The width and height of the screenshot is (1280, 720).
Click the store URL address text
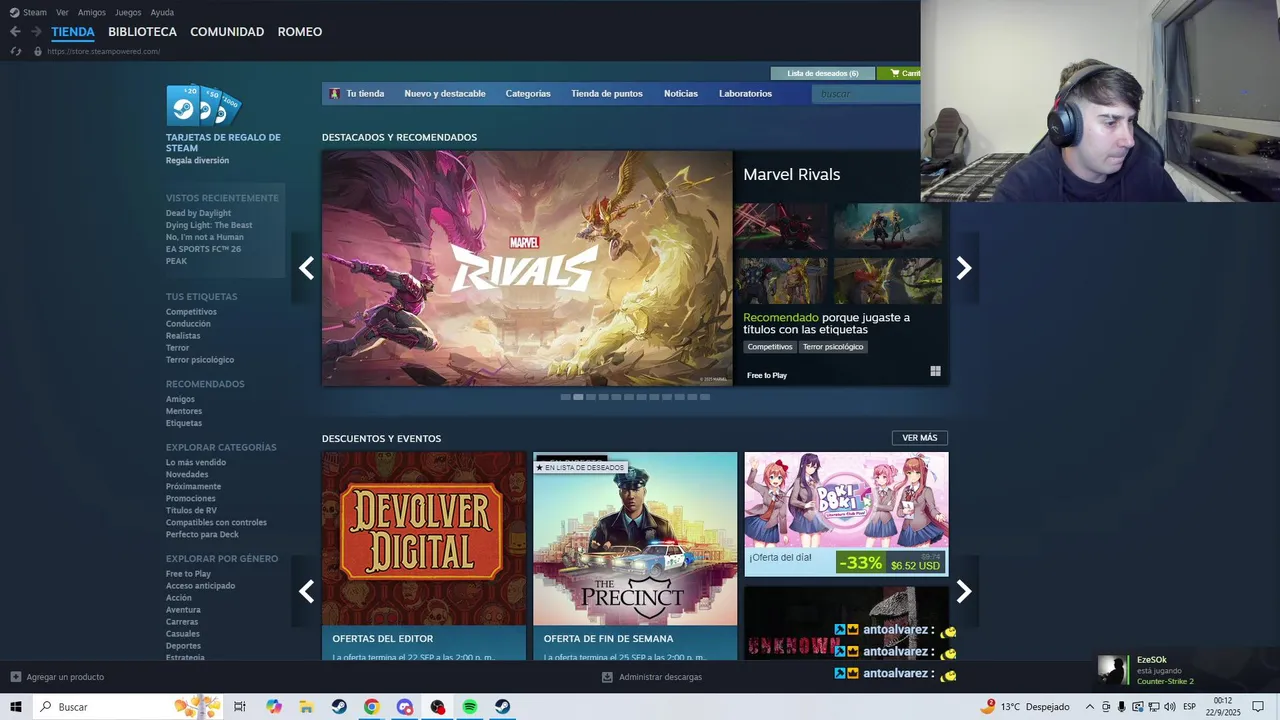[104, 51]
